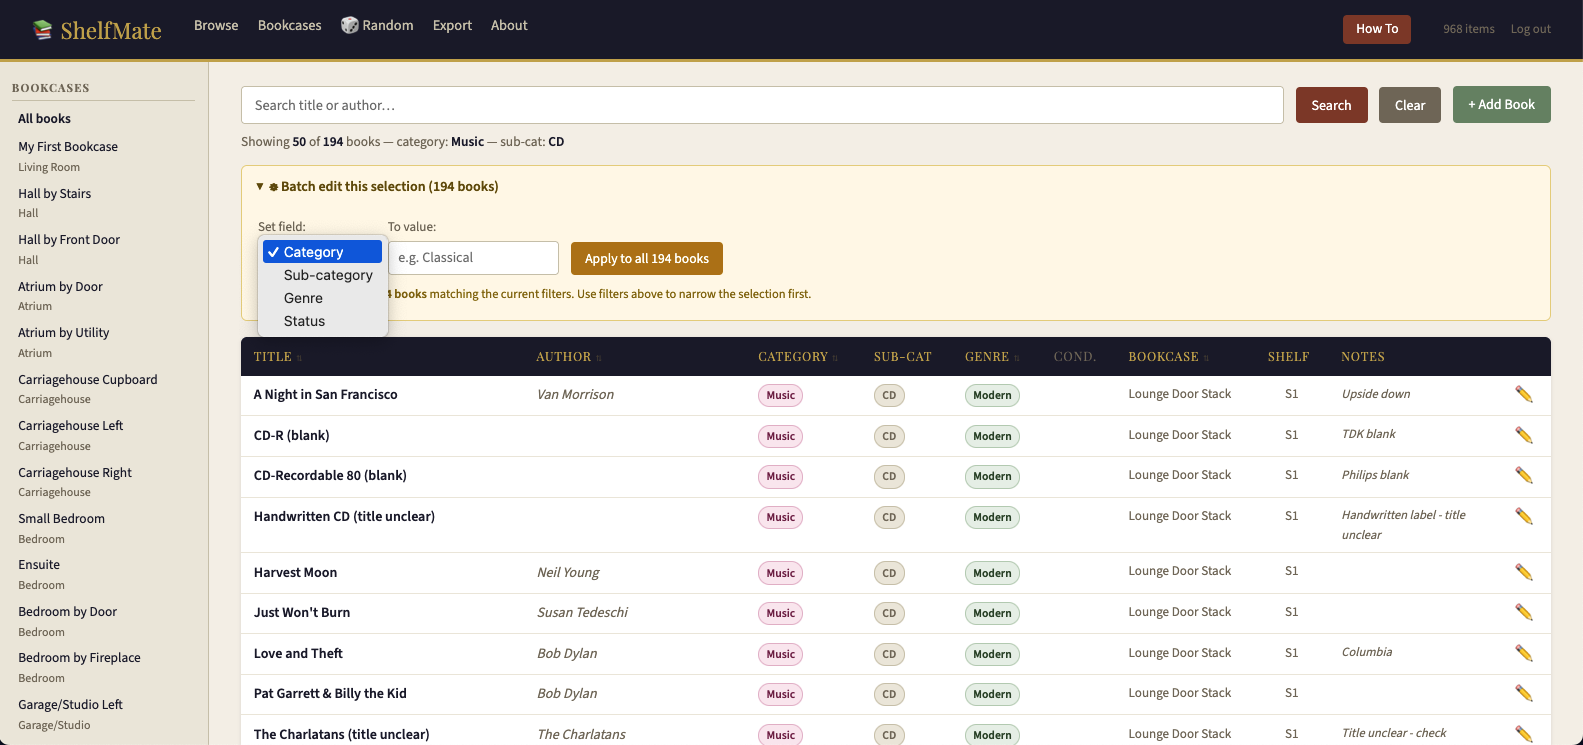Sort by Category column header
This screenshot has height=745, width=1583.
(x=797, y=357)
